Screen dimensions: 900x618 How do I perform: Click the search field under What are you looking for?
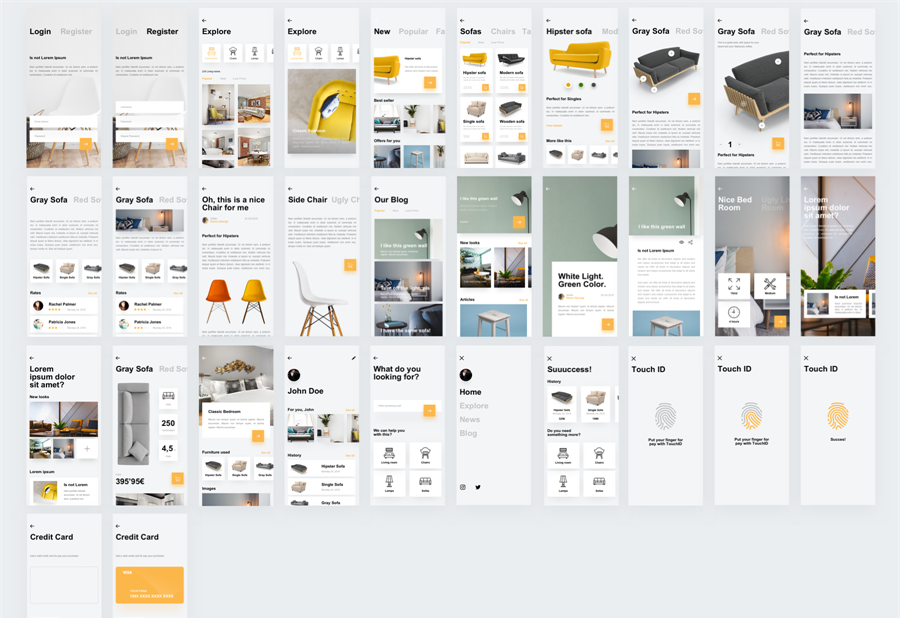[398, 410]
